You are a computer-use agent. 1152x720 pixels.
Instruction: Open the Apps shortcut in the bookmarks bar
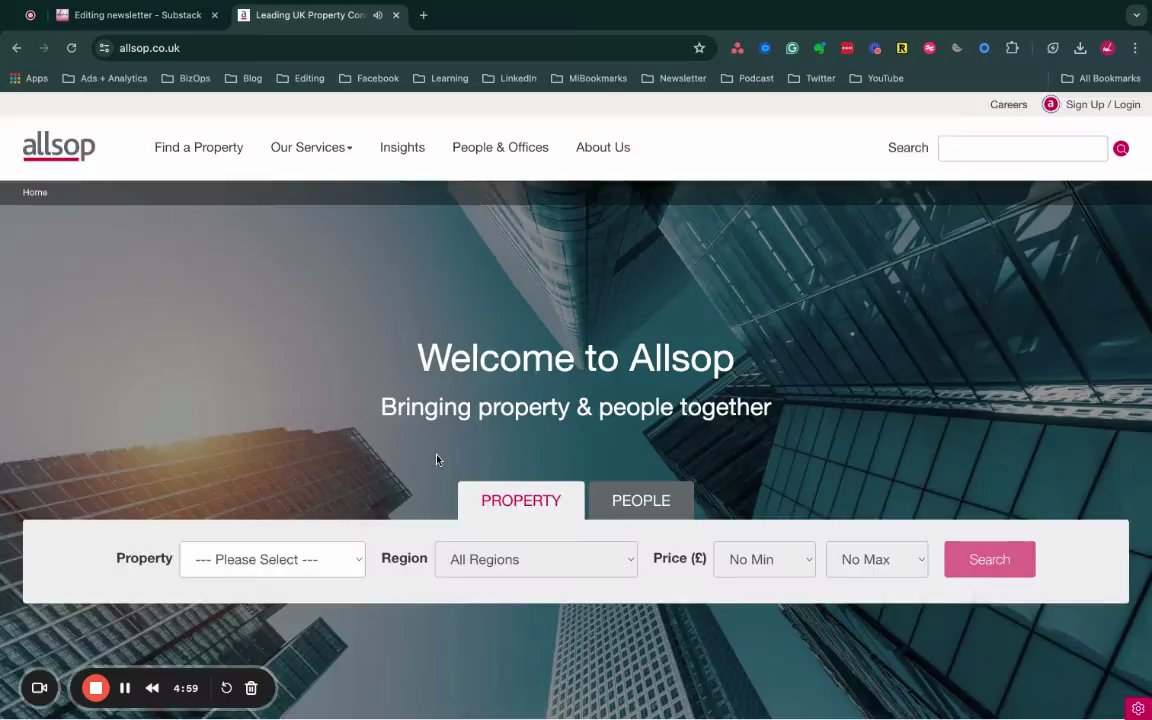(x=29, y=78)
